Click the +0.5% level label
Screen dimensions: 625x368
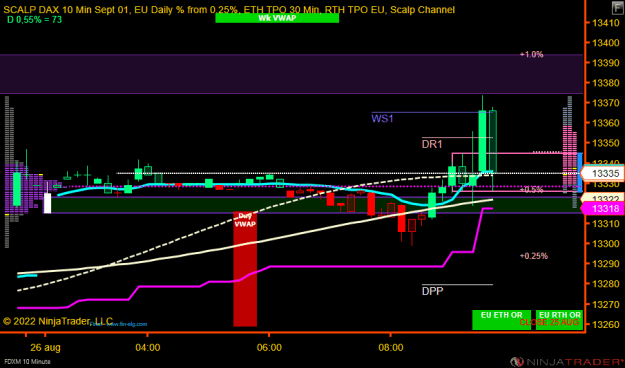[x=531, y=190]
